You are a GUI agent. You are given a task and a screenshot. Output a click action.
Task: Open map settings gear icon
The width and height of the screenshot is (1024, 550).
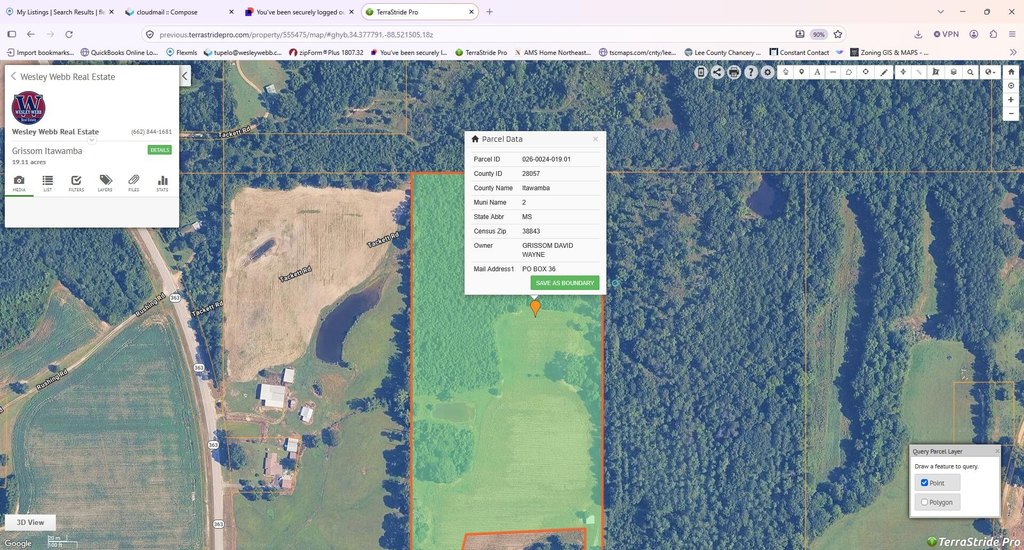pyautogui.click(x=767, y=72)
